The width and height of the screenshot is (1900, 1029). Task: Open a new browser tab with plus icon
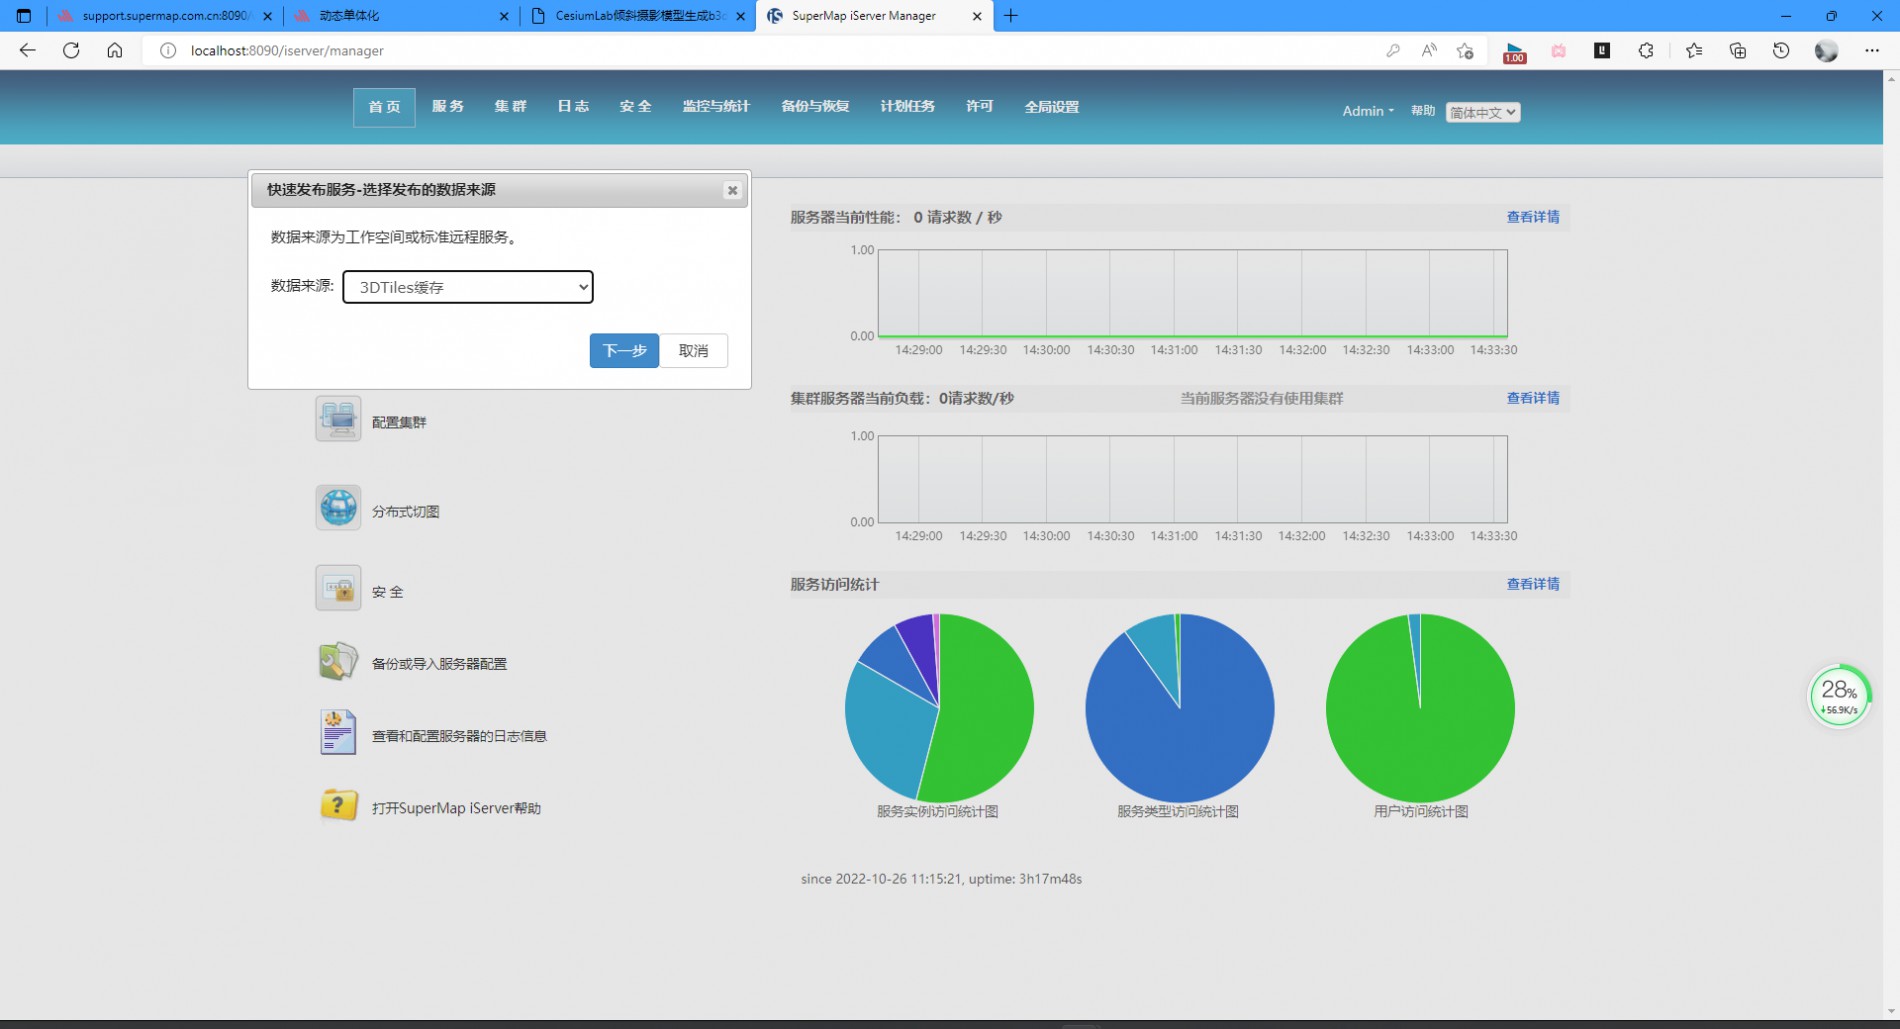click(1011, 16)
